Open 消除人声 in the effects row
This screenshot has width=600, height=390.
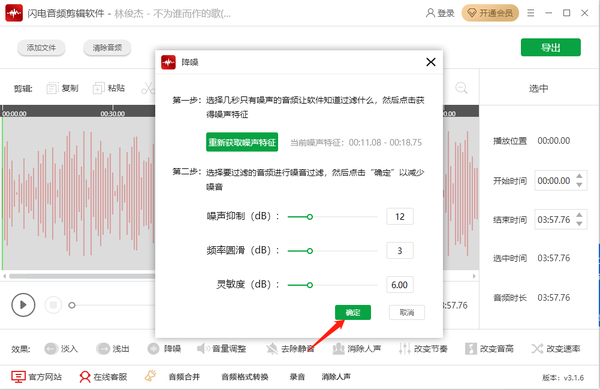[357, 349]
